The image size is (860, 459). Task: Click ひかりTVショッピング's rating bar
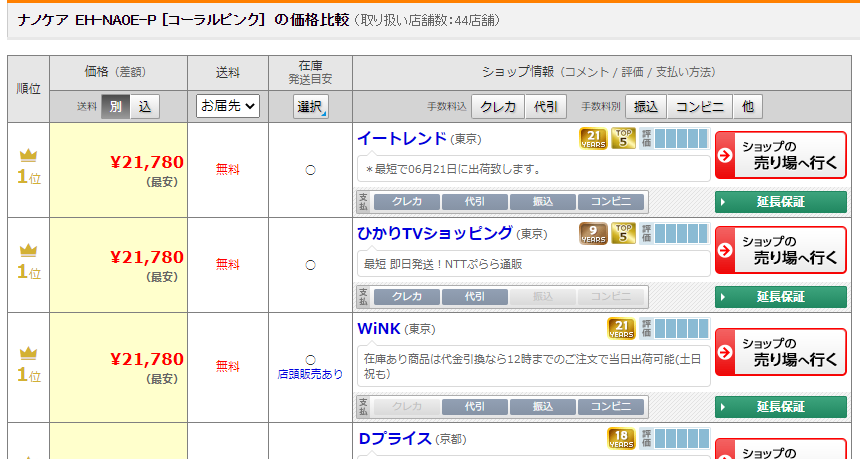(675, 233)
